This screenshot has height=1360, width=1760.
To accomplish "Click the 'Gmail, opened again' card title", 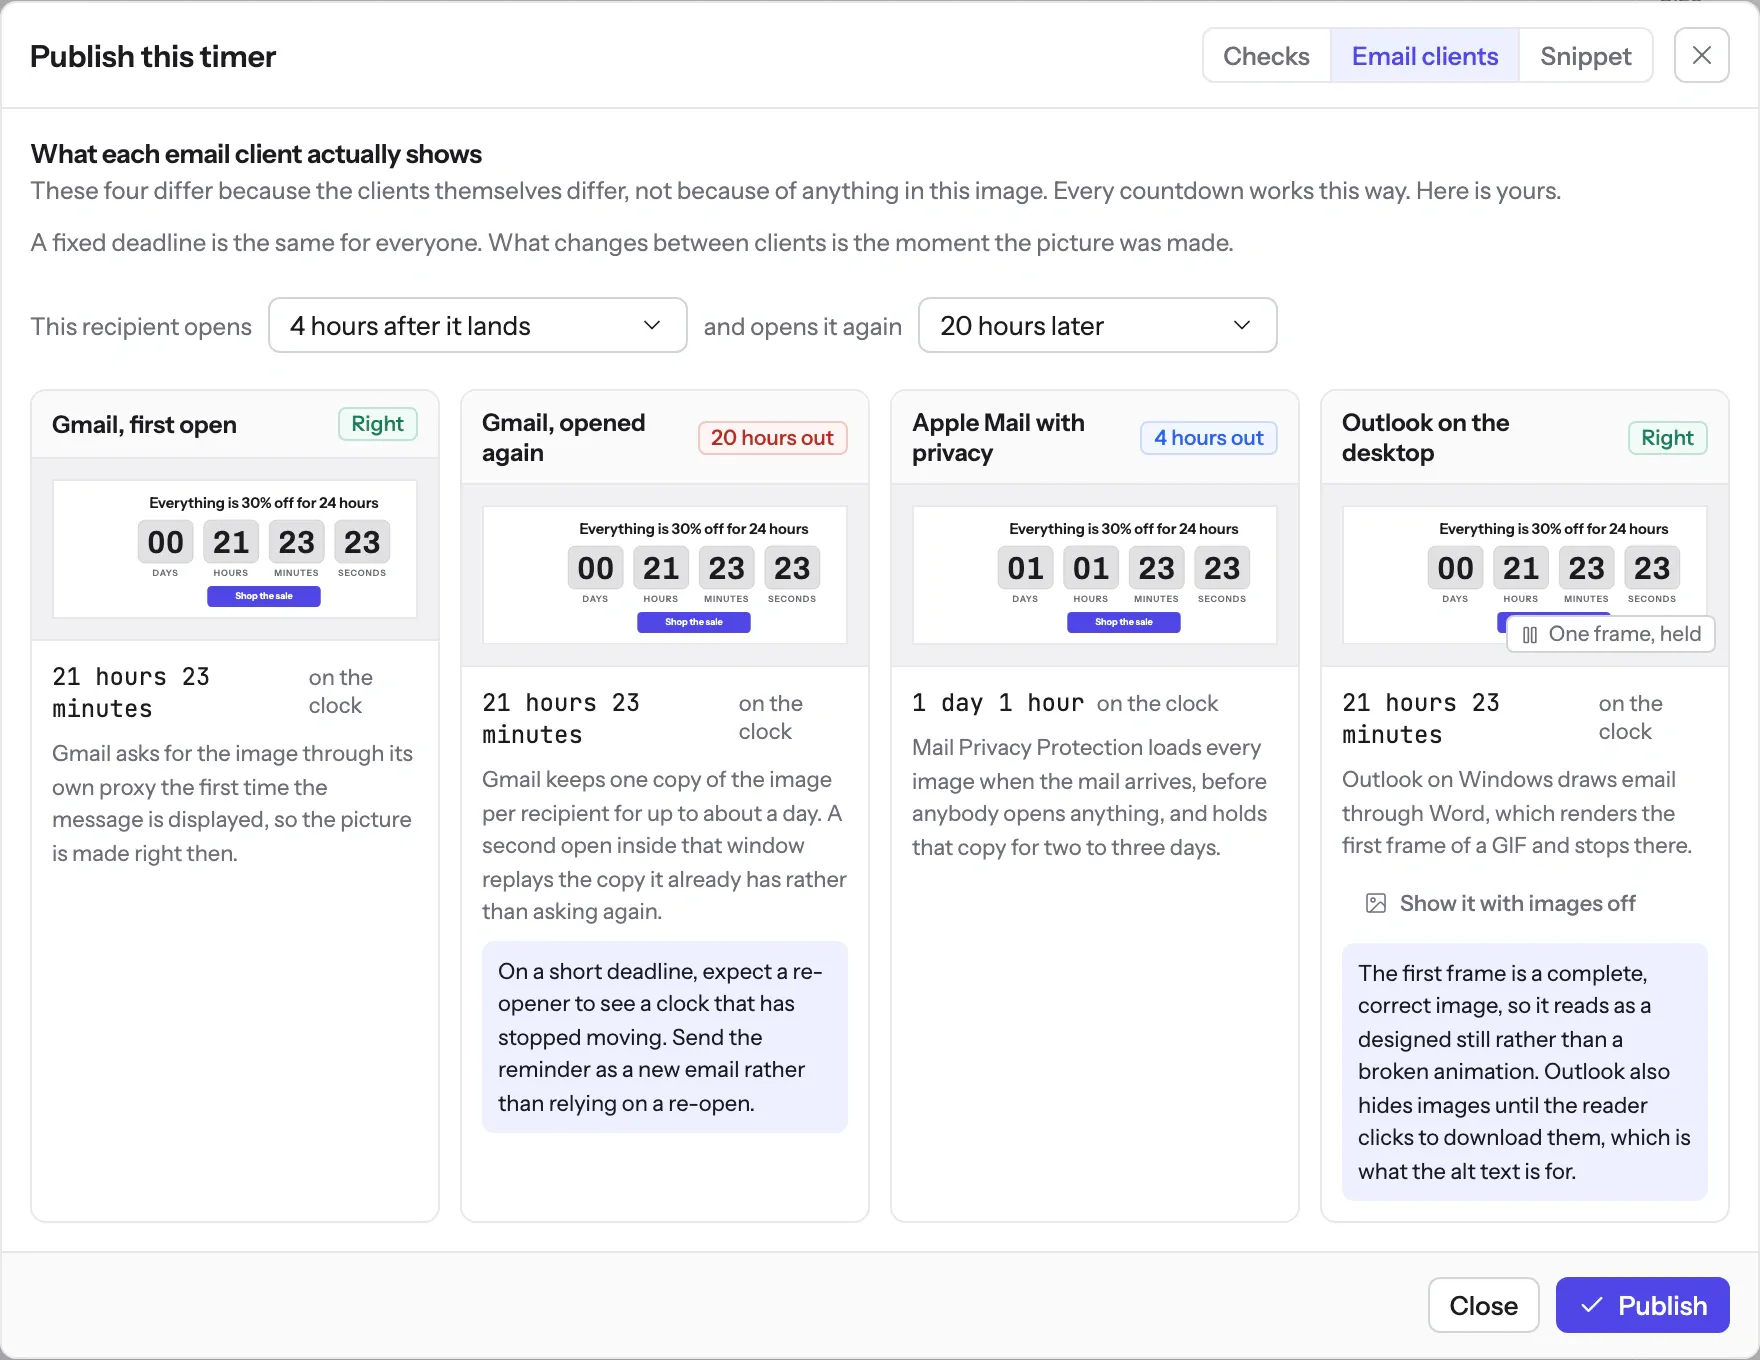I will tap(563, 438).
